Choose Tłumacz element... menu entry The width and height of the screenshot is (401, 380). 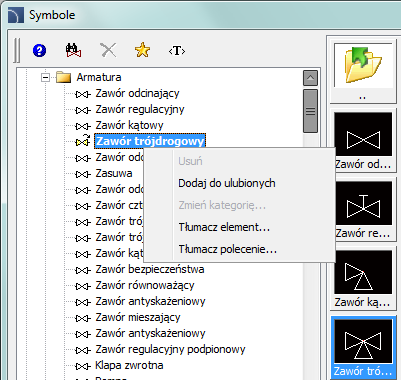(239, 227)
